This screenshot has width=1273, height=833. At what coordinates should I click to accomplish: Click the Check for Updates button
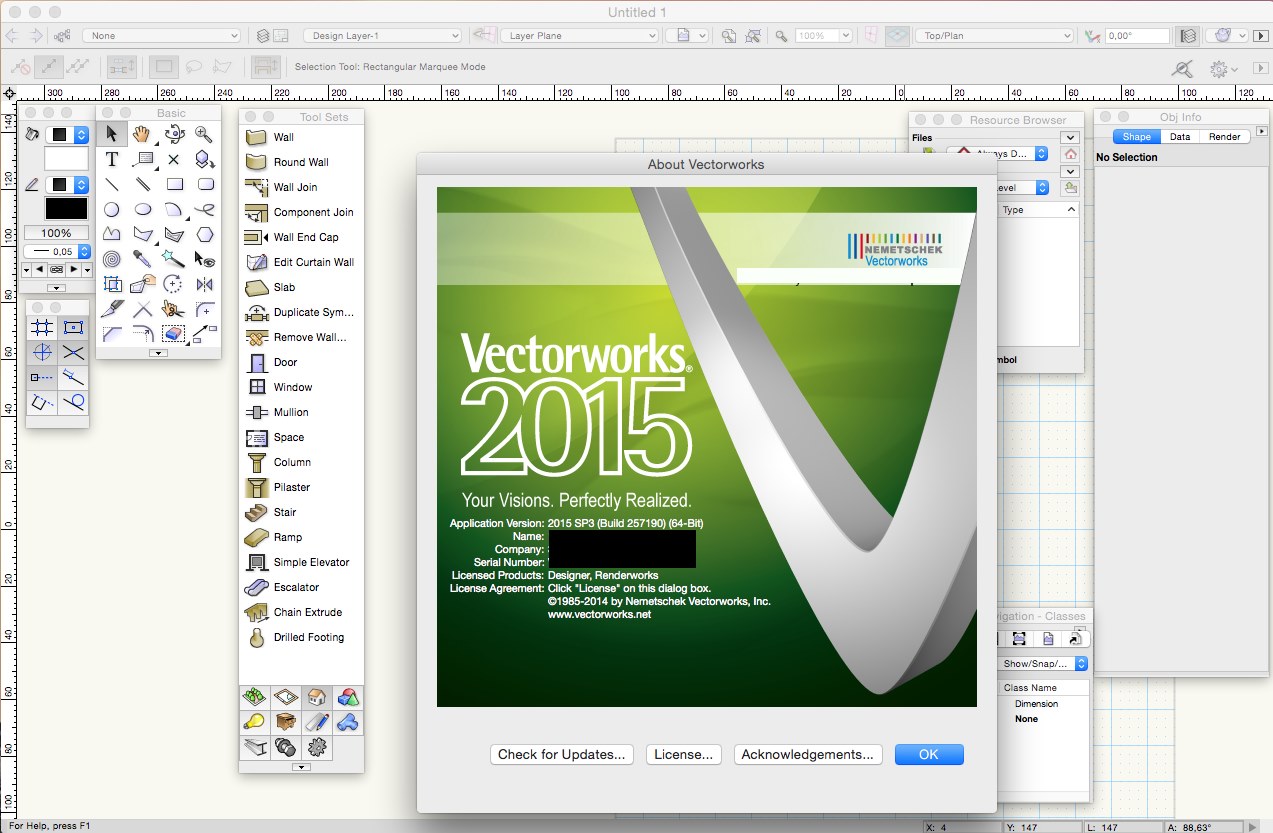tap(562, 754)
